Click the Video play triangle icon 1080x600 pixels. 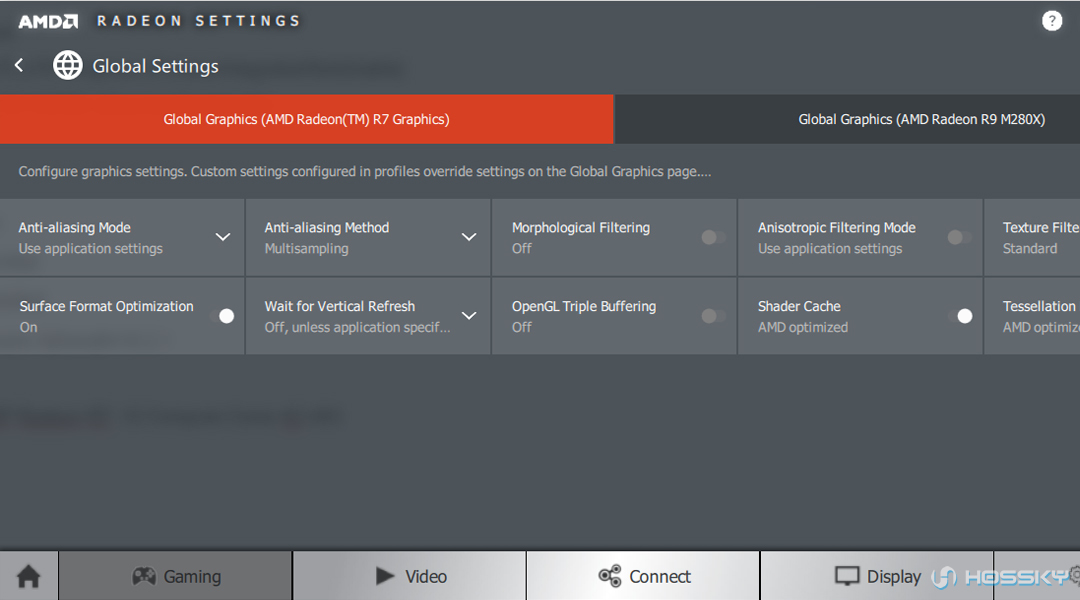[x=385, y=576]
